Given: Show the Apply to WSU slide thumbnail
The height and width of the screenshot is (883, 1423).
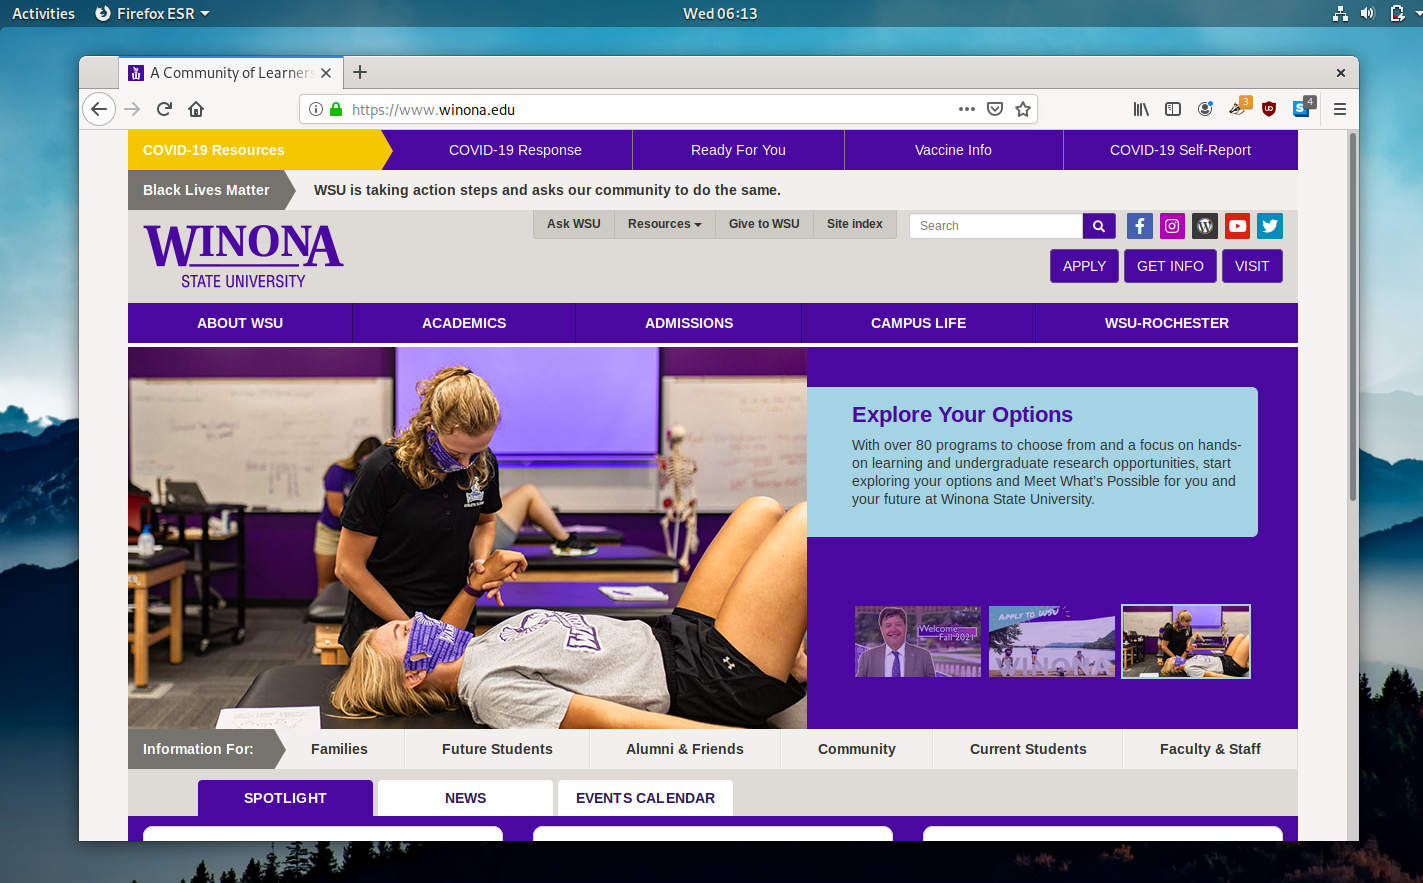Looking at the screenshot, I should click(1052, 641).
